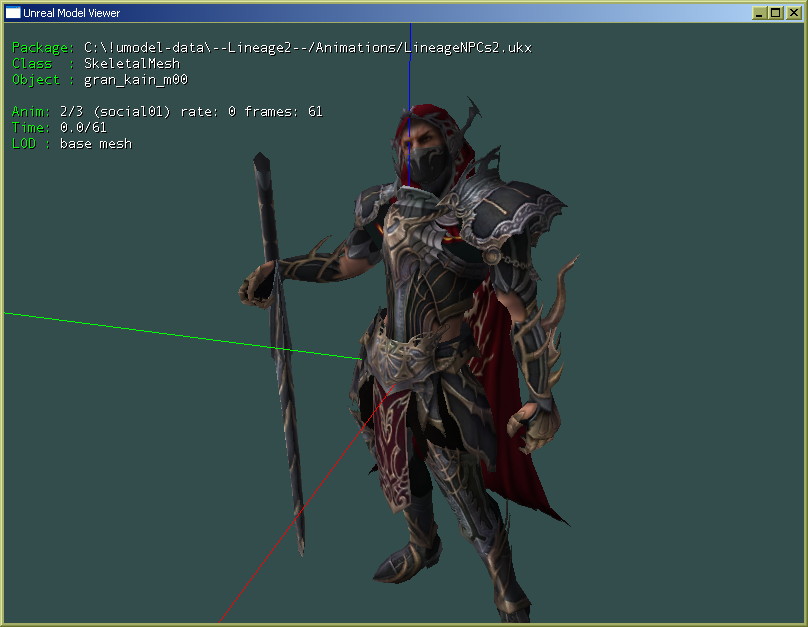Click the animation value '2/3 (social01)'
The width and height of the screenshot is (808, 627).
pyautogui.click(x=115, y=111)
